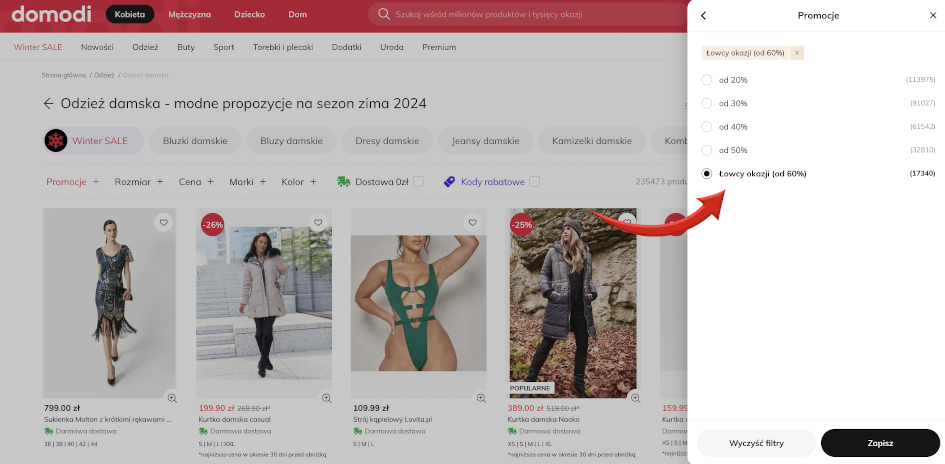Viewport: 945px width, 464px height.
Task: Open the Buty menu
Action: [186, 47]
